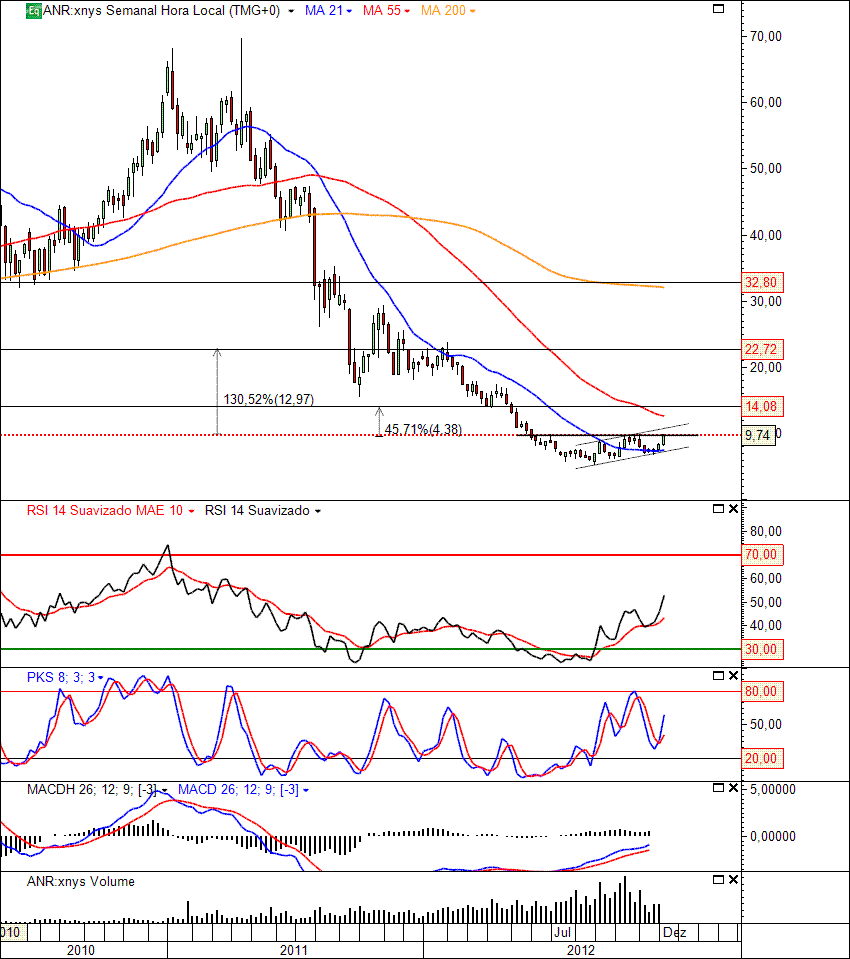The height and width of the screenshot is (959, 850).
Task: Maximize the ANR:xnys Volume panel
Action: click(x=719, y=879)
